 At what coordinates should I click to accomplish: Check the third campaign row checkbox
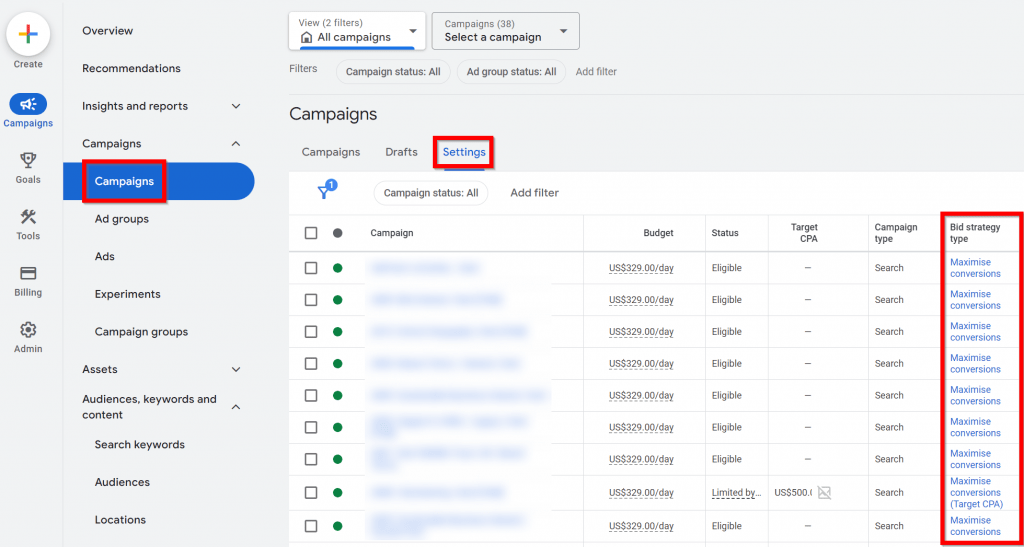pos(311,332)
